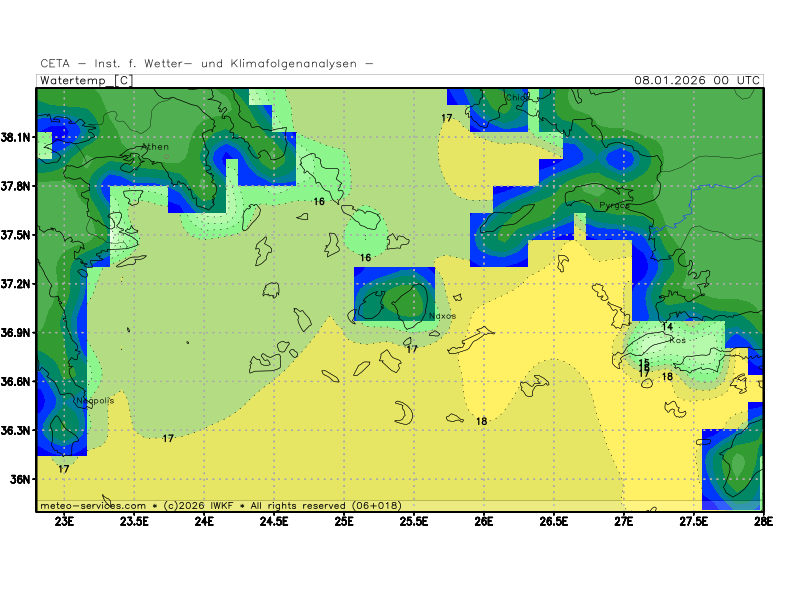The height and width of the screenshot is (600, 800).
Task: Click the 36N latitude axis label
Action: pyautogui.click(x=22, y=479)
